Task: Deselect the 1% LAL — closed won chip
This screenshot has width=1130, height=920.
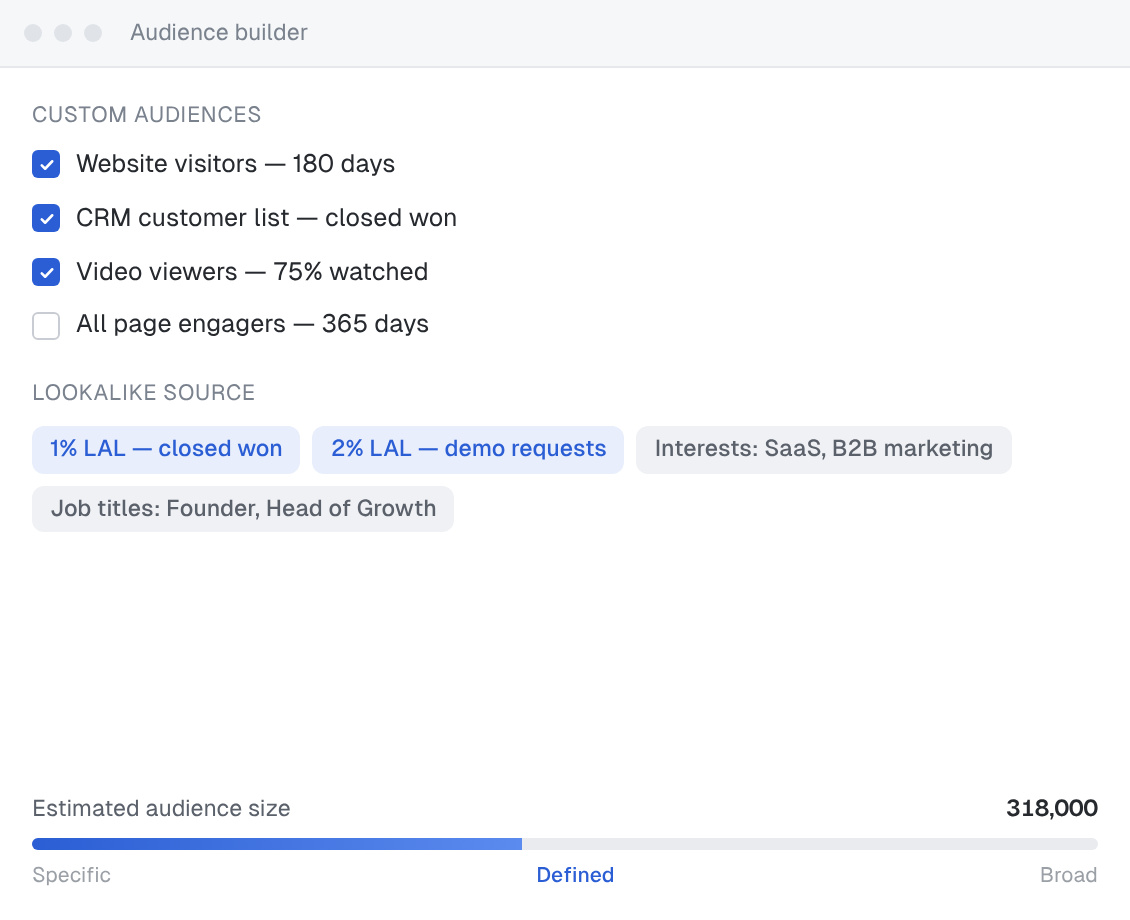Action: point(166,450)
